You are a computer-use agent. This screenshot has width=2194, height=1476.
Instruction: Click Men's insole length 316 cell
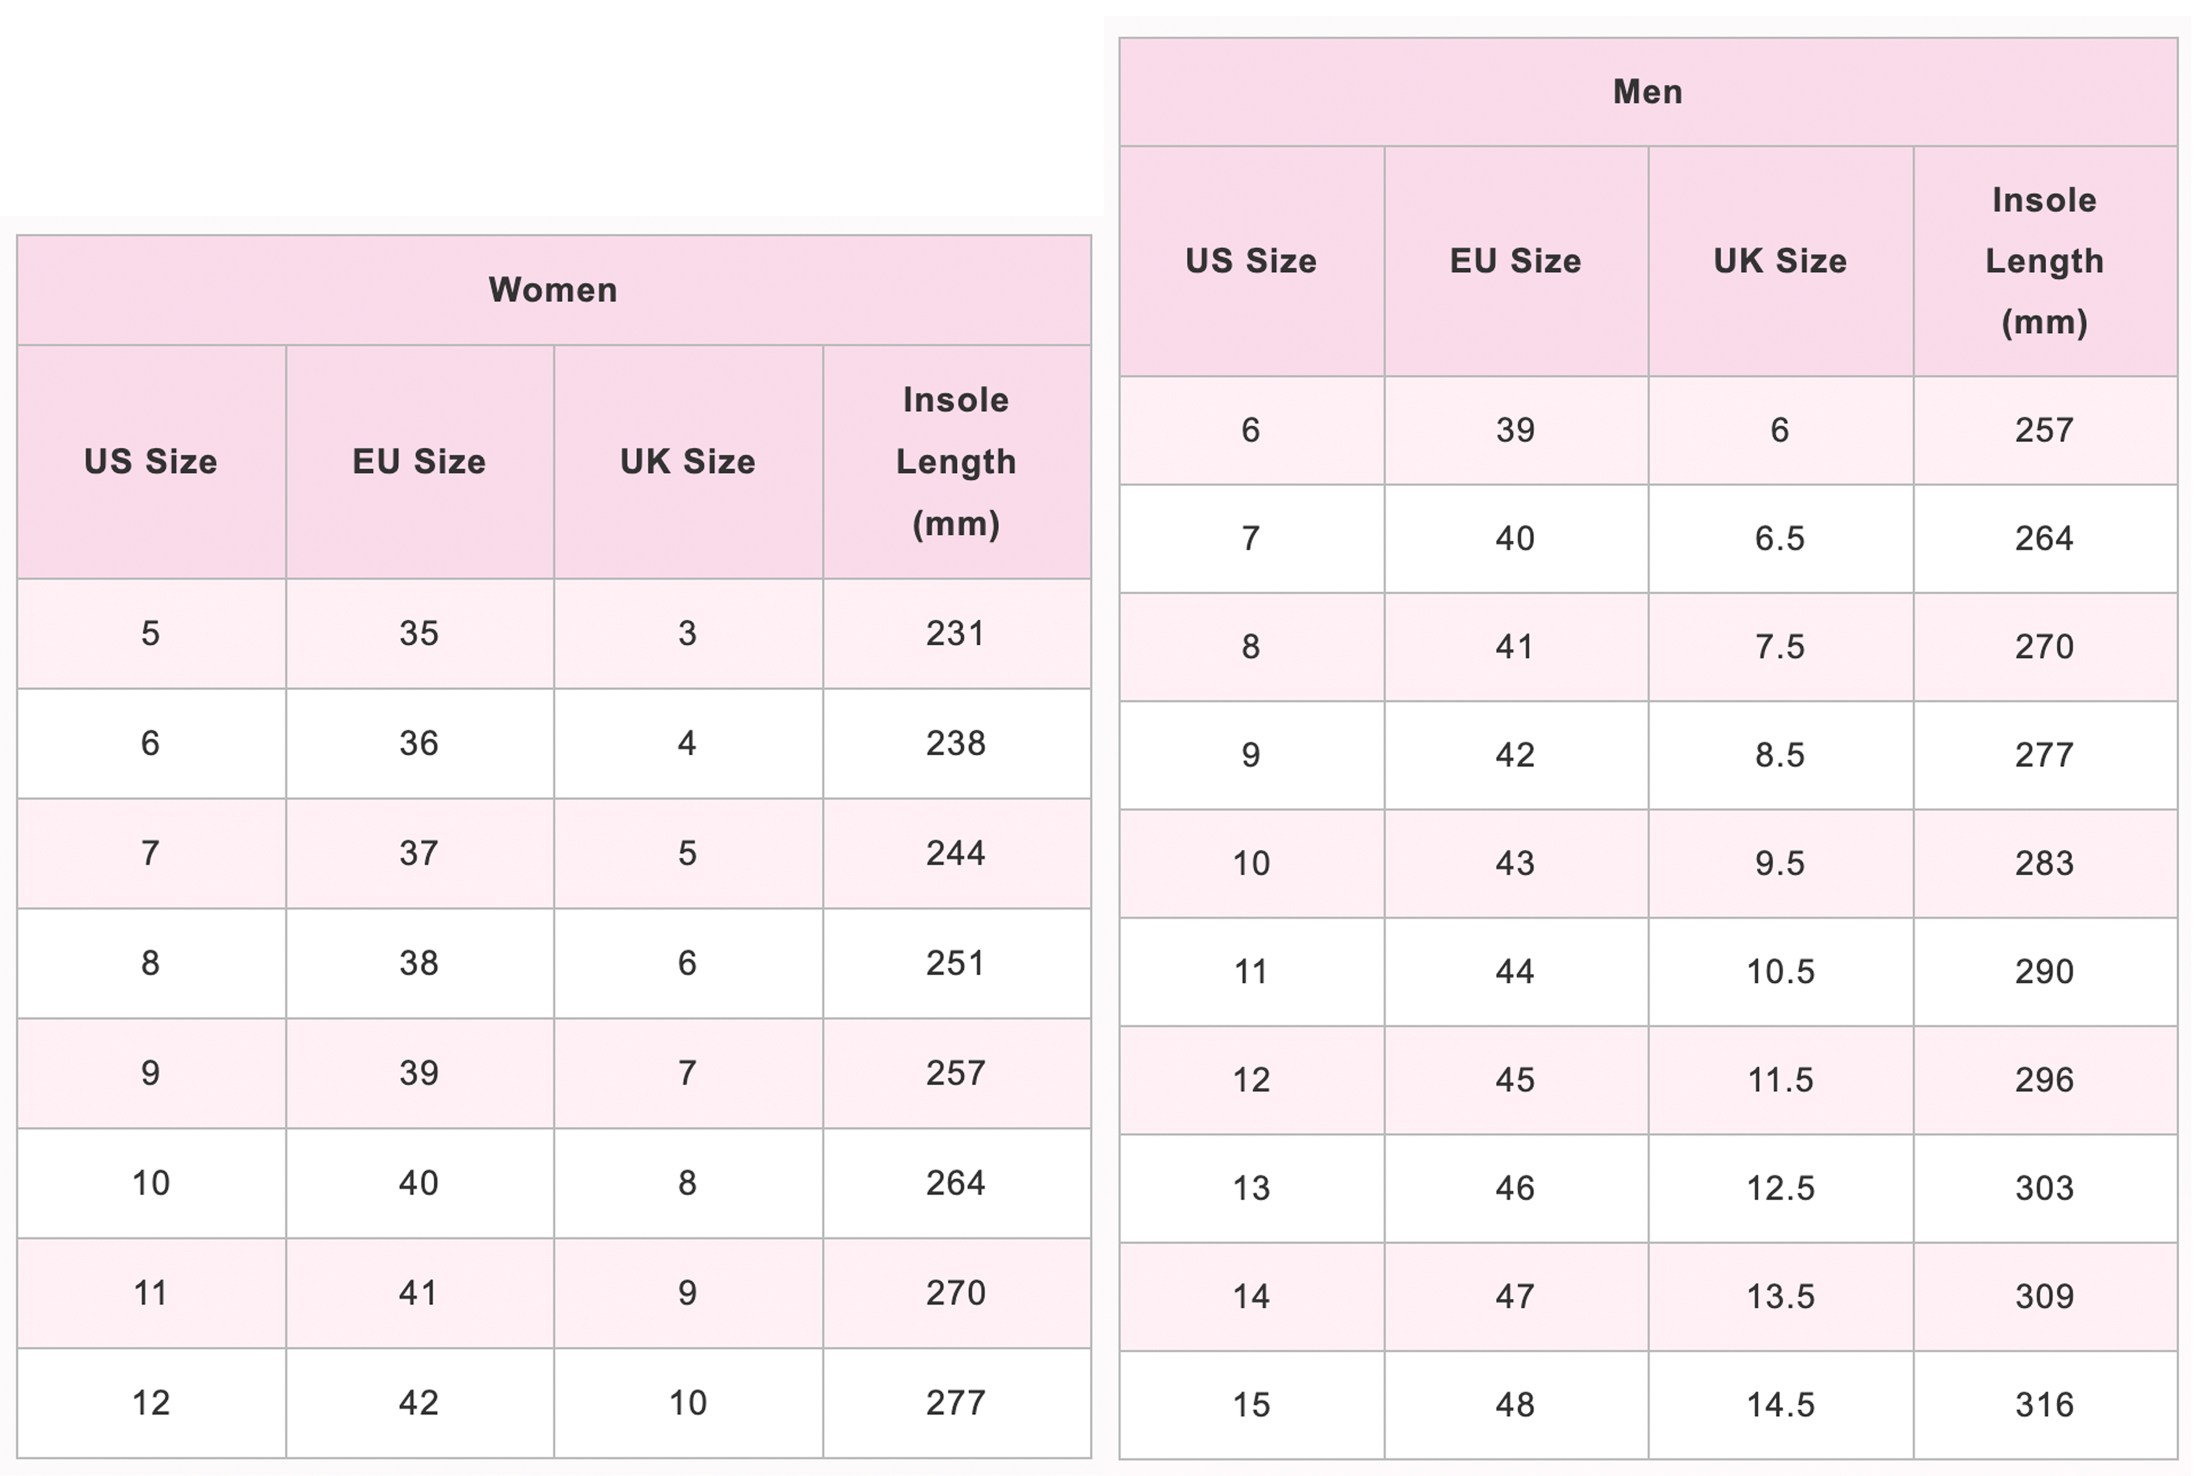pos(2045,1405)
